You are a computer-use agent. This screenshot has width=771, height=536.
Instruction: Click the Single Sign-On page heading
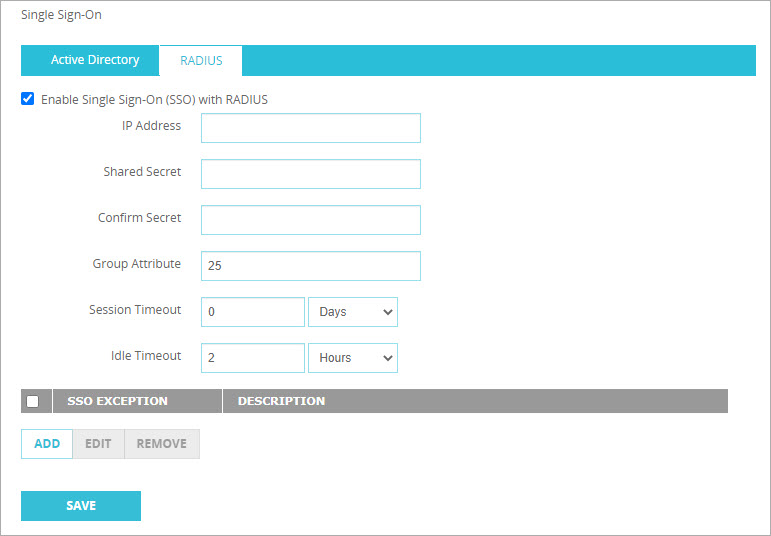[x=61, y=15]
